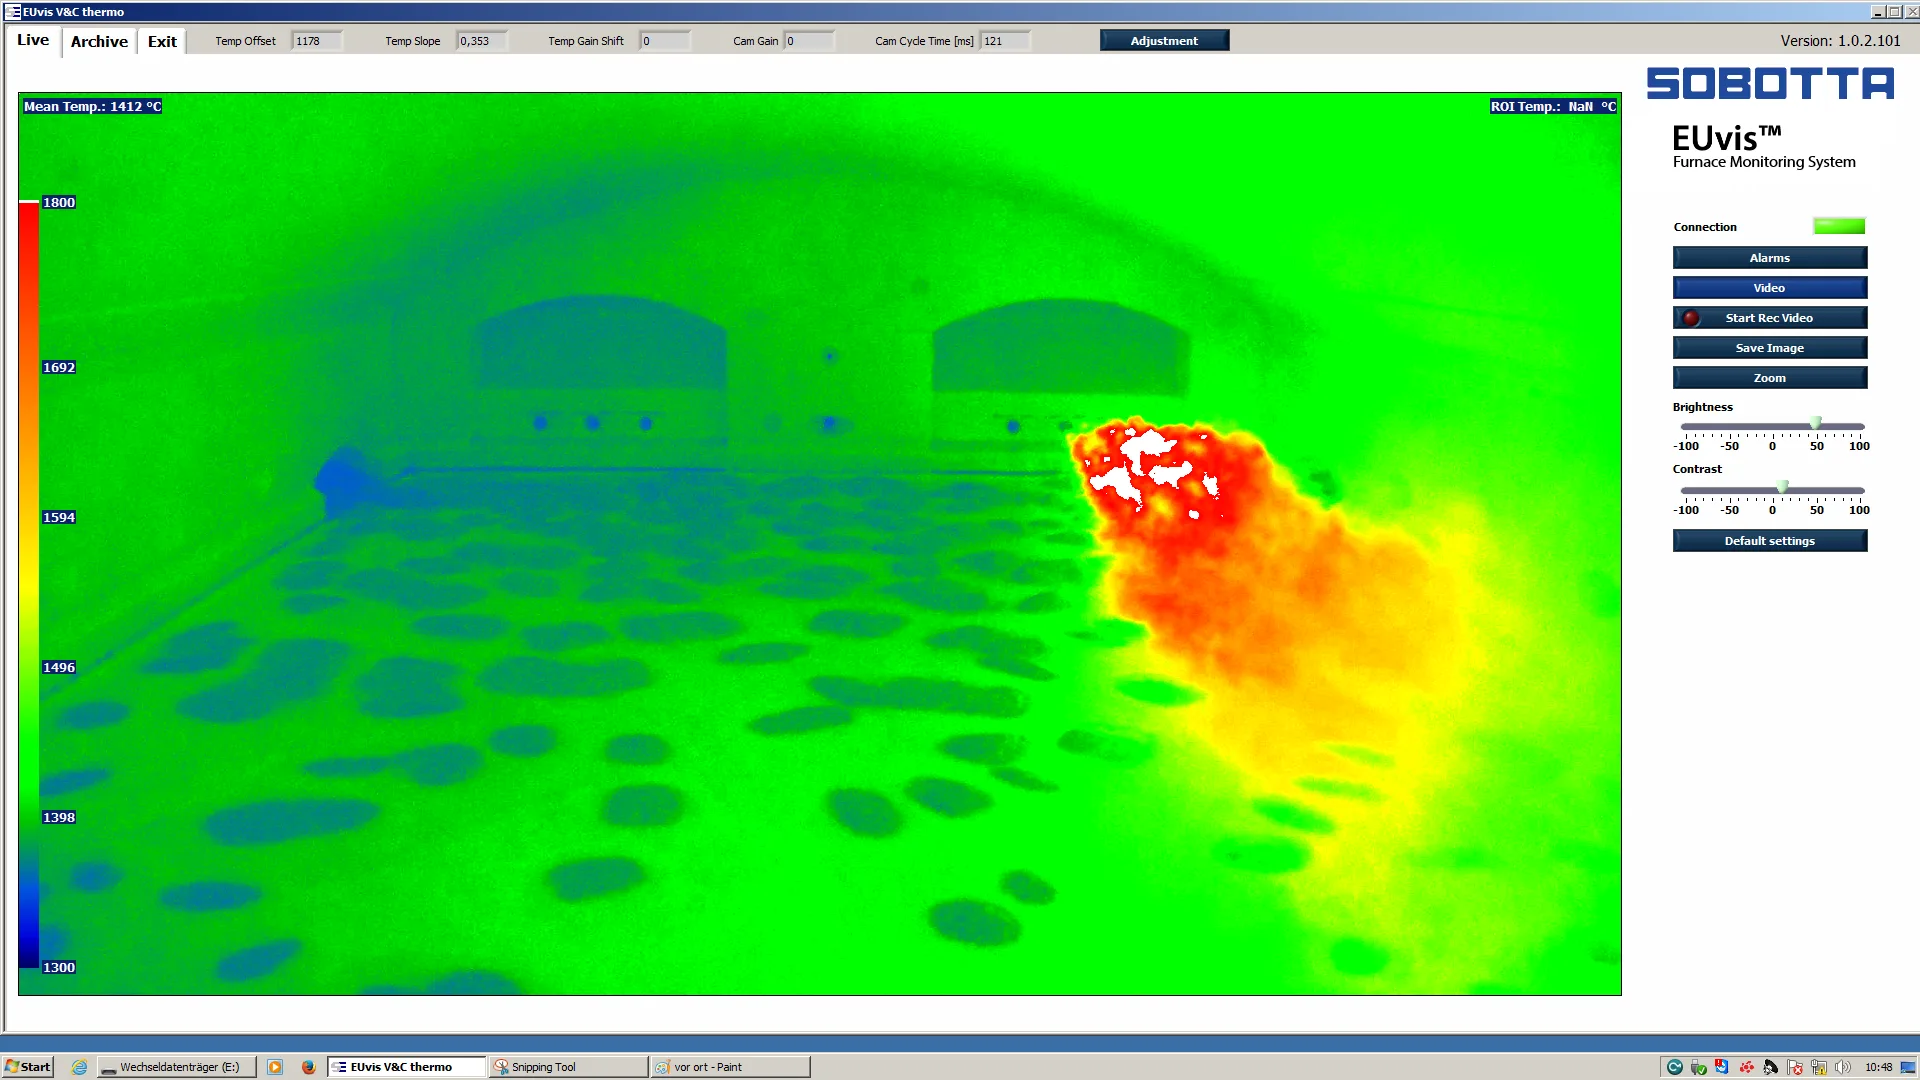Switch to the Live tab
Viewport: 1920px width, 1080px height.
coord(33,40)
